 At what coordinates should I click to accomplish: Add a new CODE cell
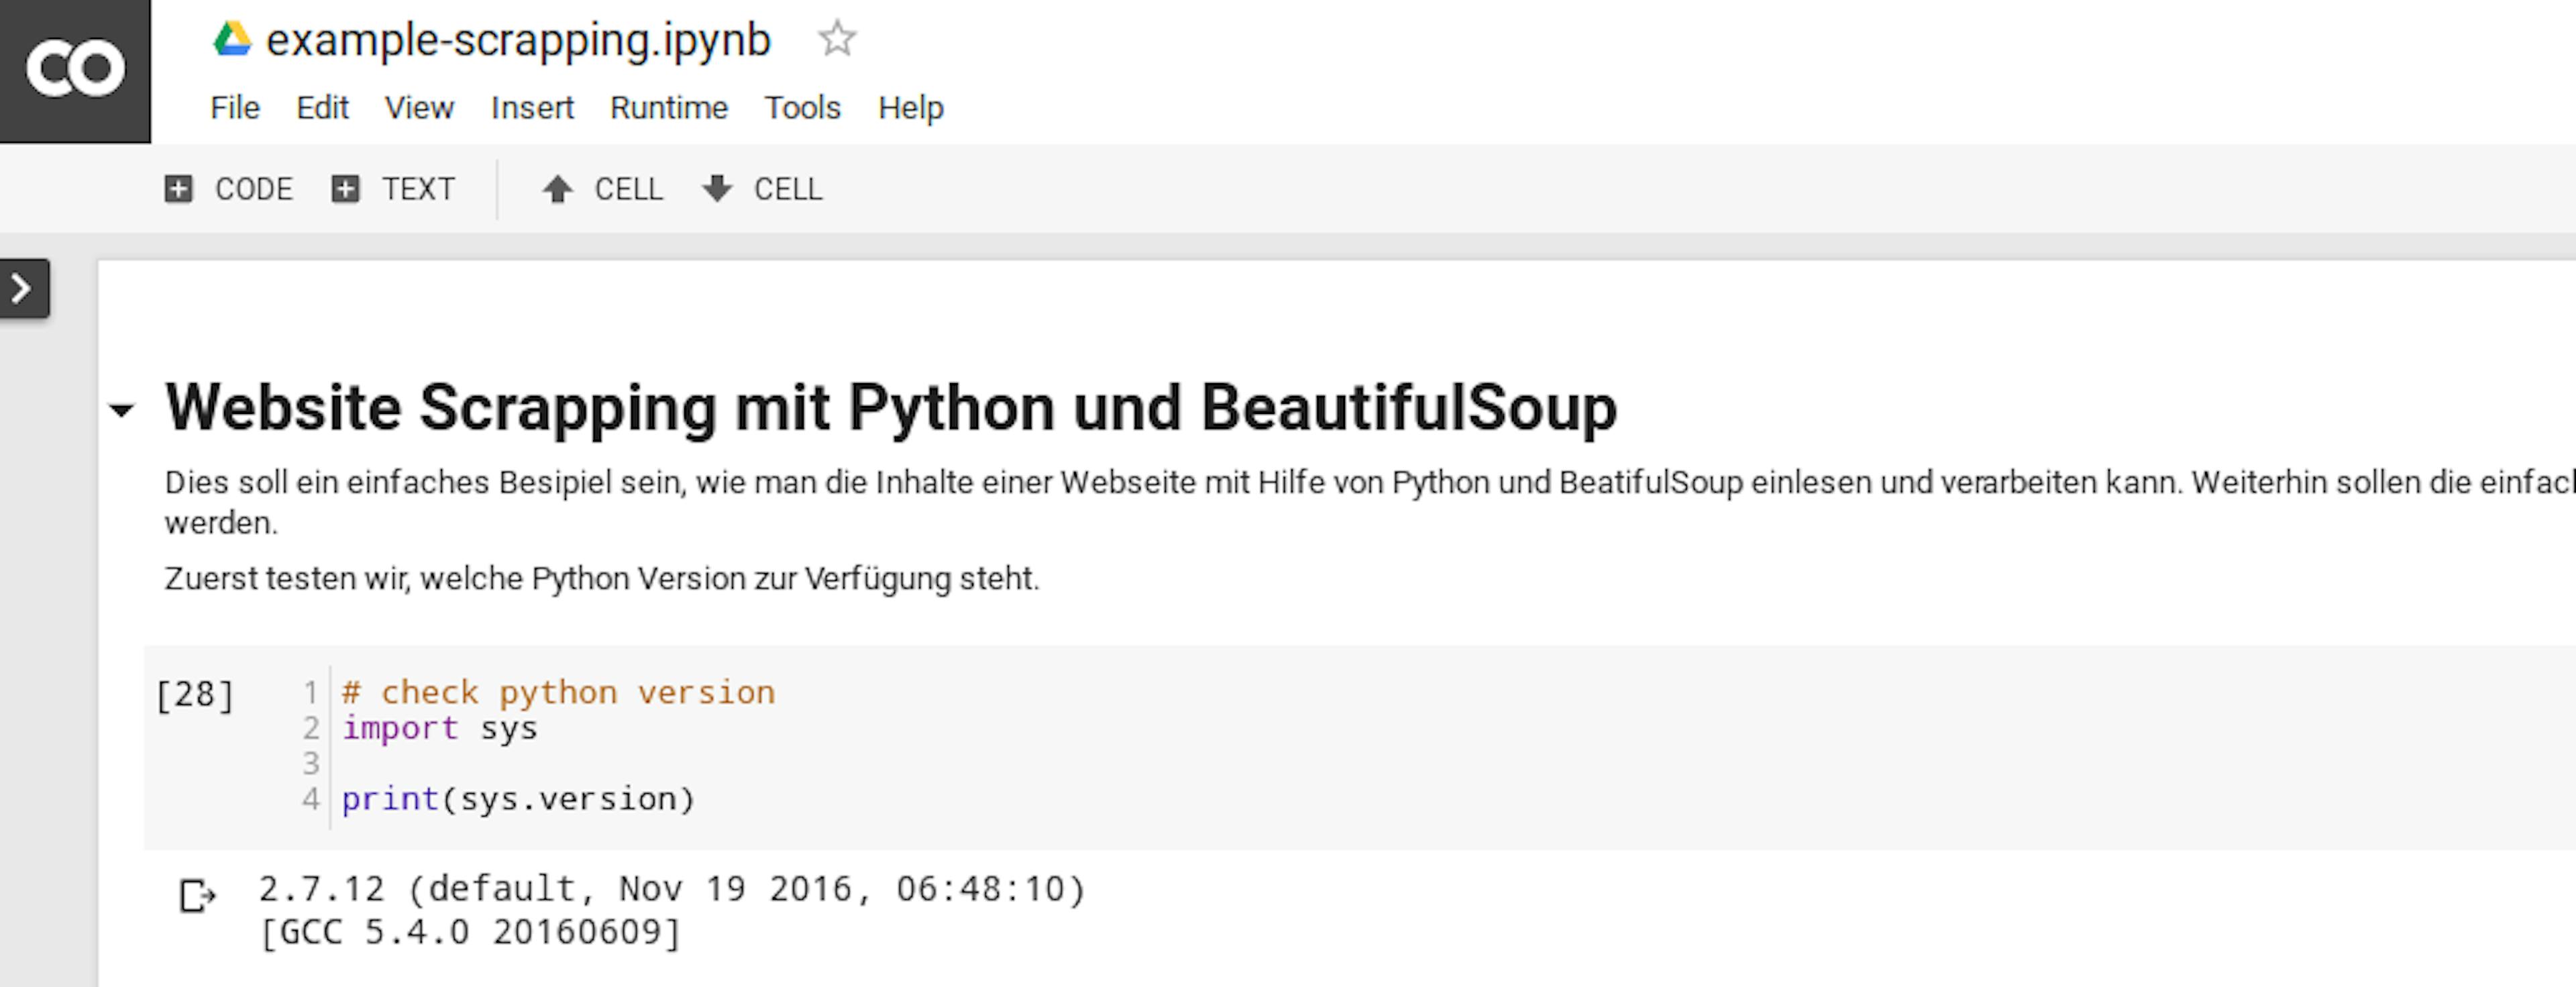tap(229, 189)
